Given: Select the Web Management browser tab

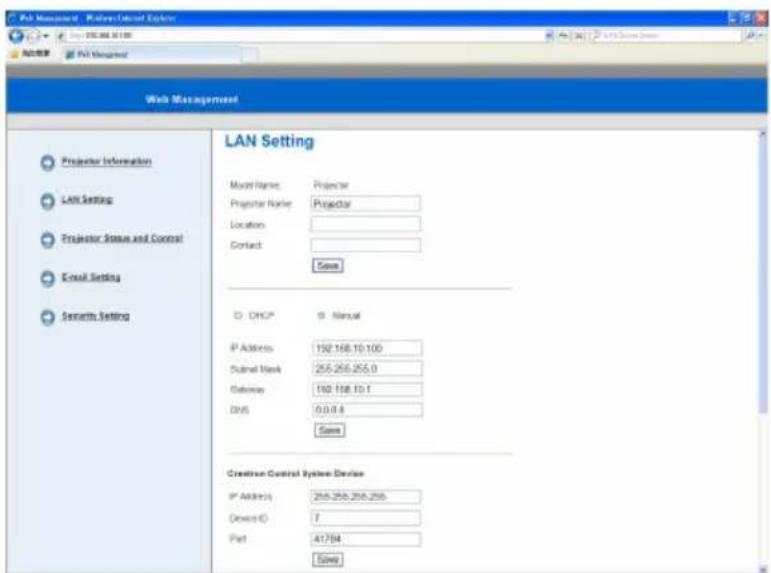Looking at the screenshot, I should [x=151, y=54].
